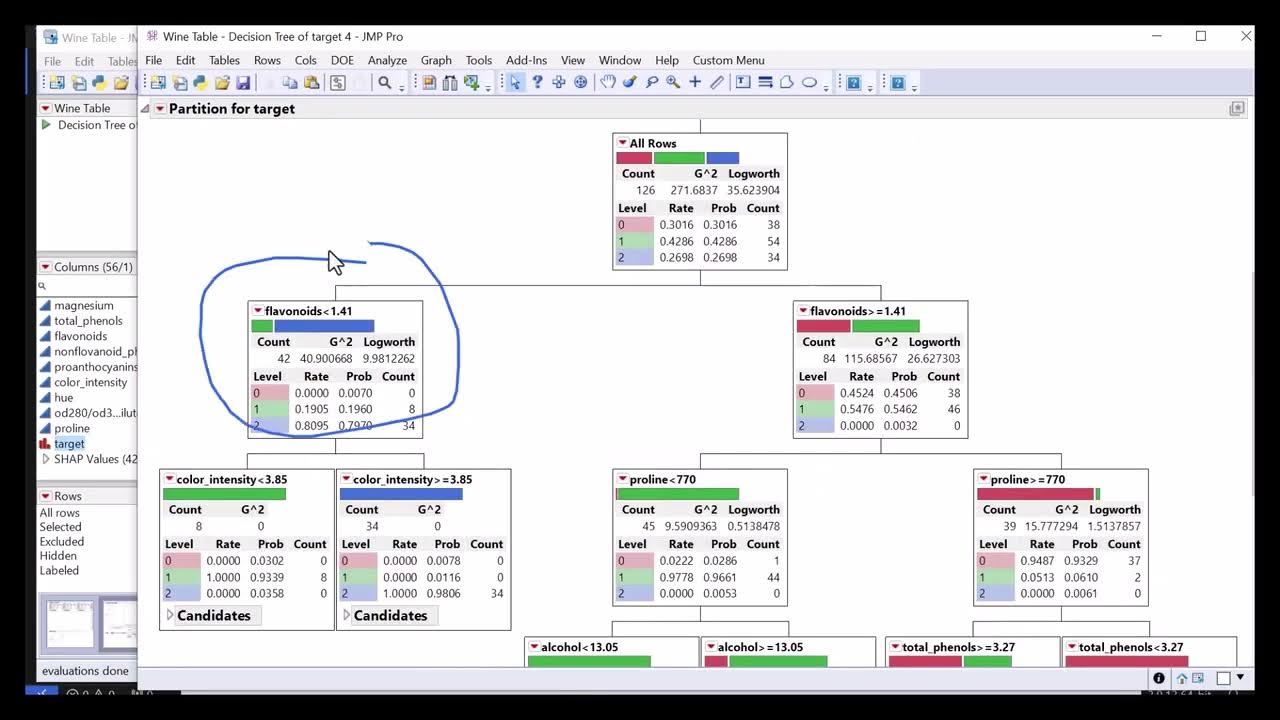Click the level 0 pink swatch in All Rows
This screenshot has width=1280, height=720.
pos(635,225)
